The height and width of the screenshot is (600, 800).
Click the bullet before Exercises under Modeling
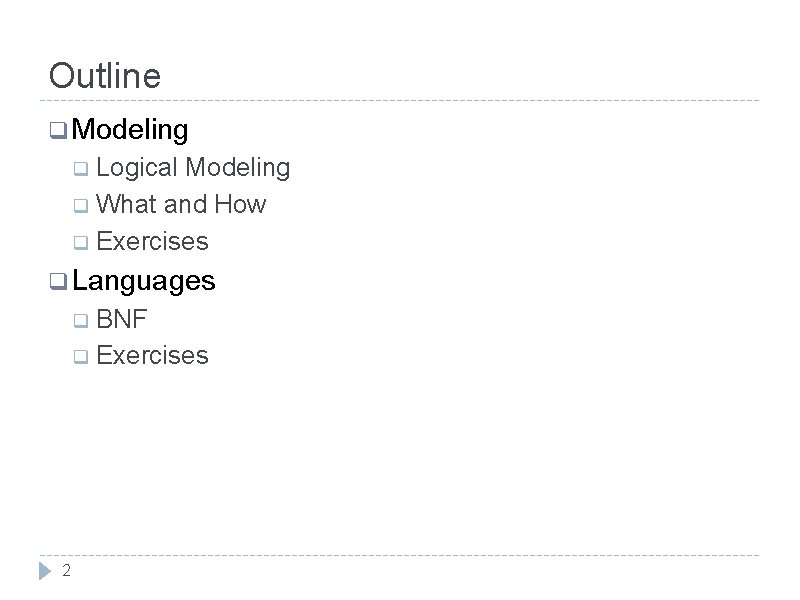(81, 243)
